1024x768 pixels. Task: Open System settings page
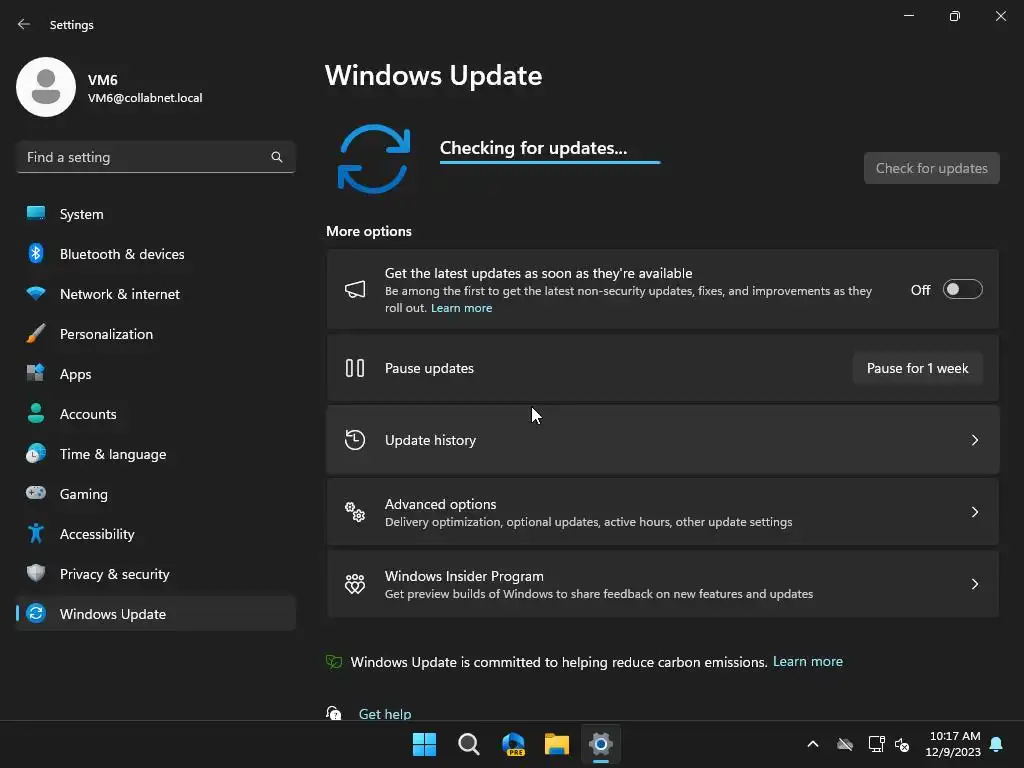155,214
